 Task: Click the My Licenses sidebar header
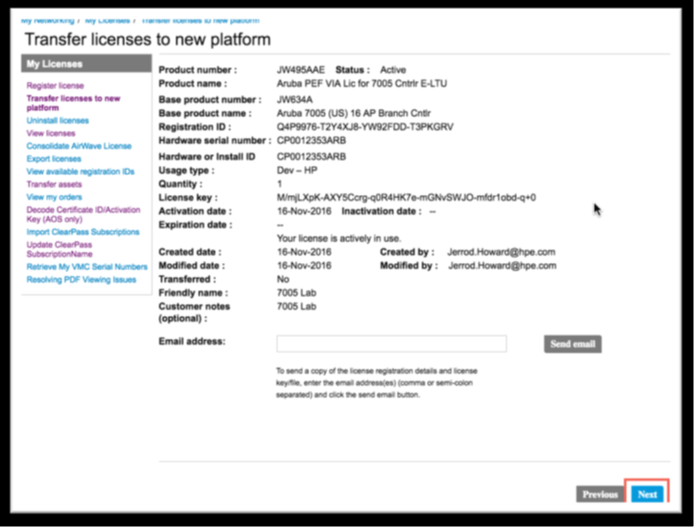[x=86, y=64]
